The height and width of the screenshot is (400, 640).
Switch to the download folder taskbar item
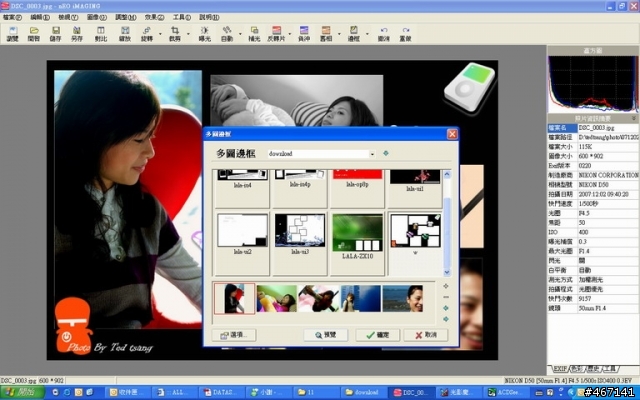362,392
